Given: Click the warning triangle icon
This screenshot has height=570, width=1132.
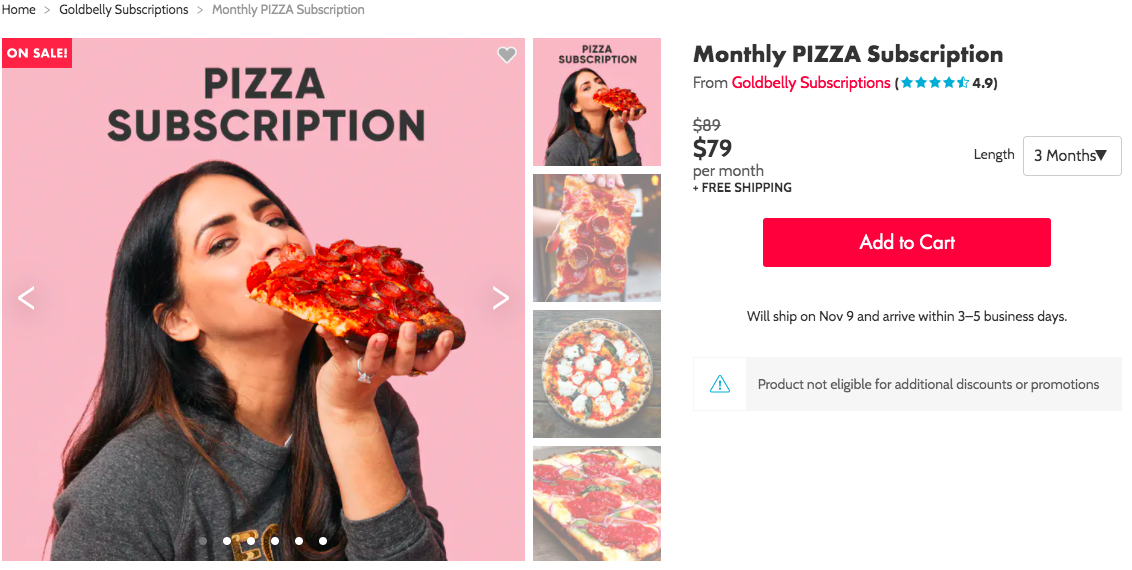Looking at the screenshot, I should coord(719,384).
